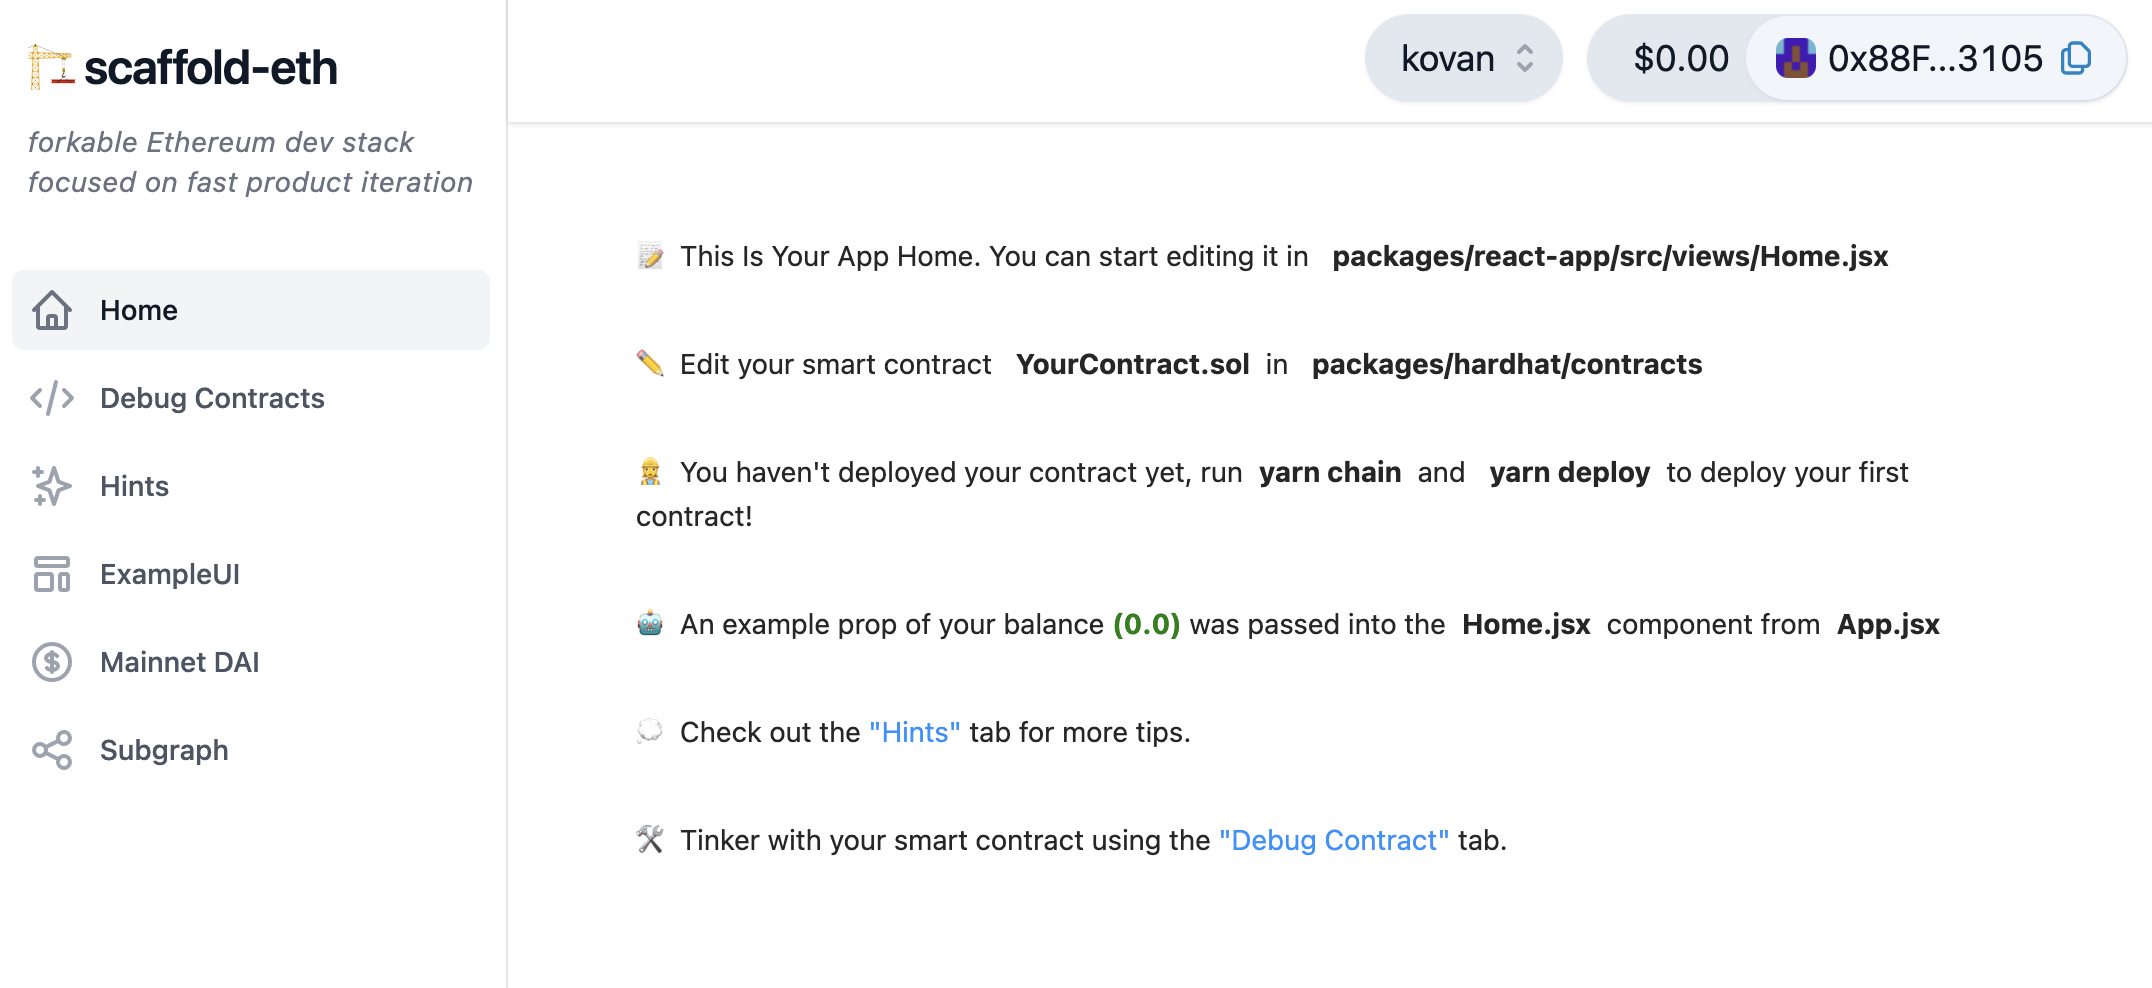Screen dimensions: 2152x988
Task: Click the wallet blockie avatar icon
Action: 1795,58
